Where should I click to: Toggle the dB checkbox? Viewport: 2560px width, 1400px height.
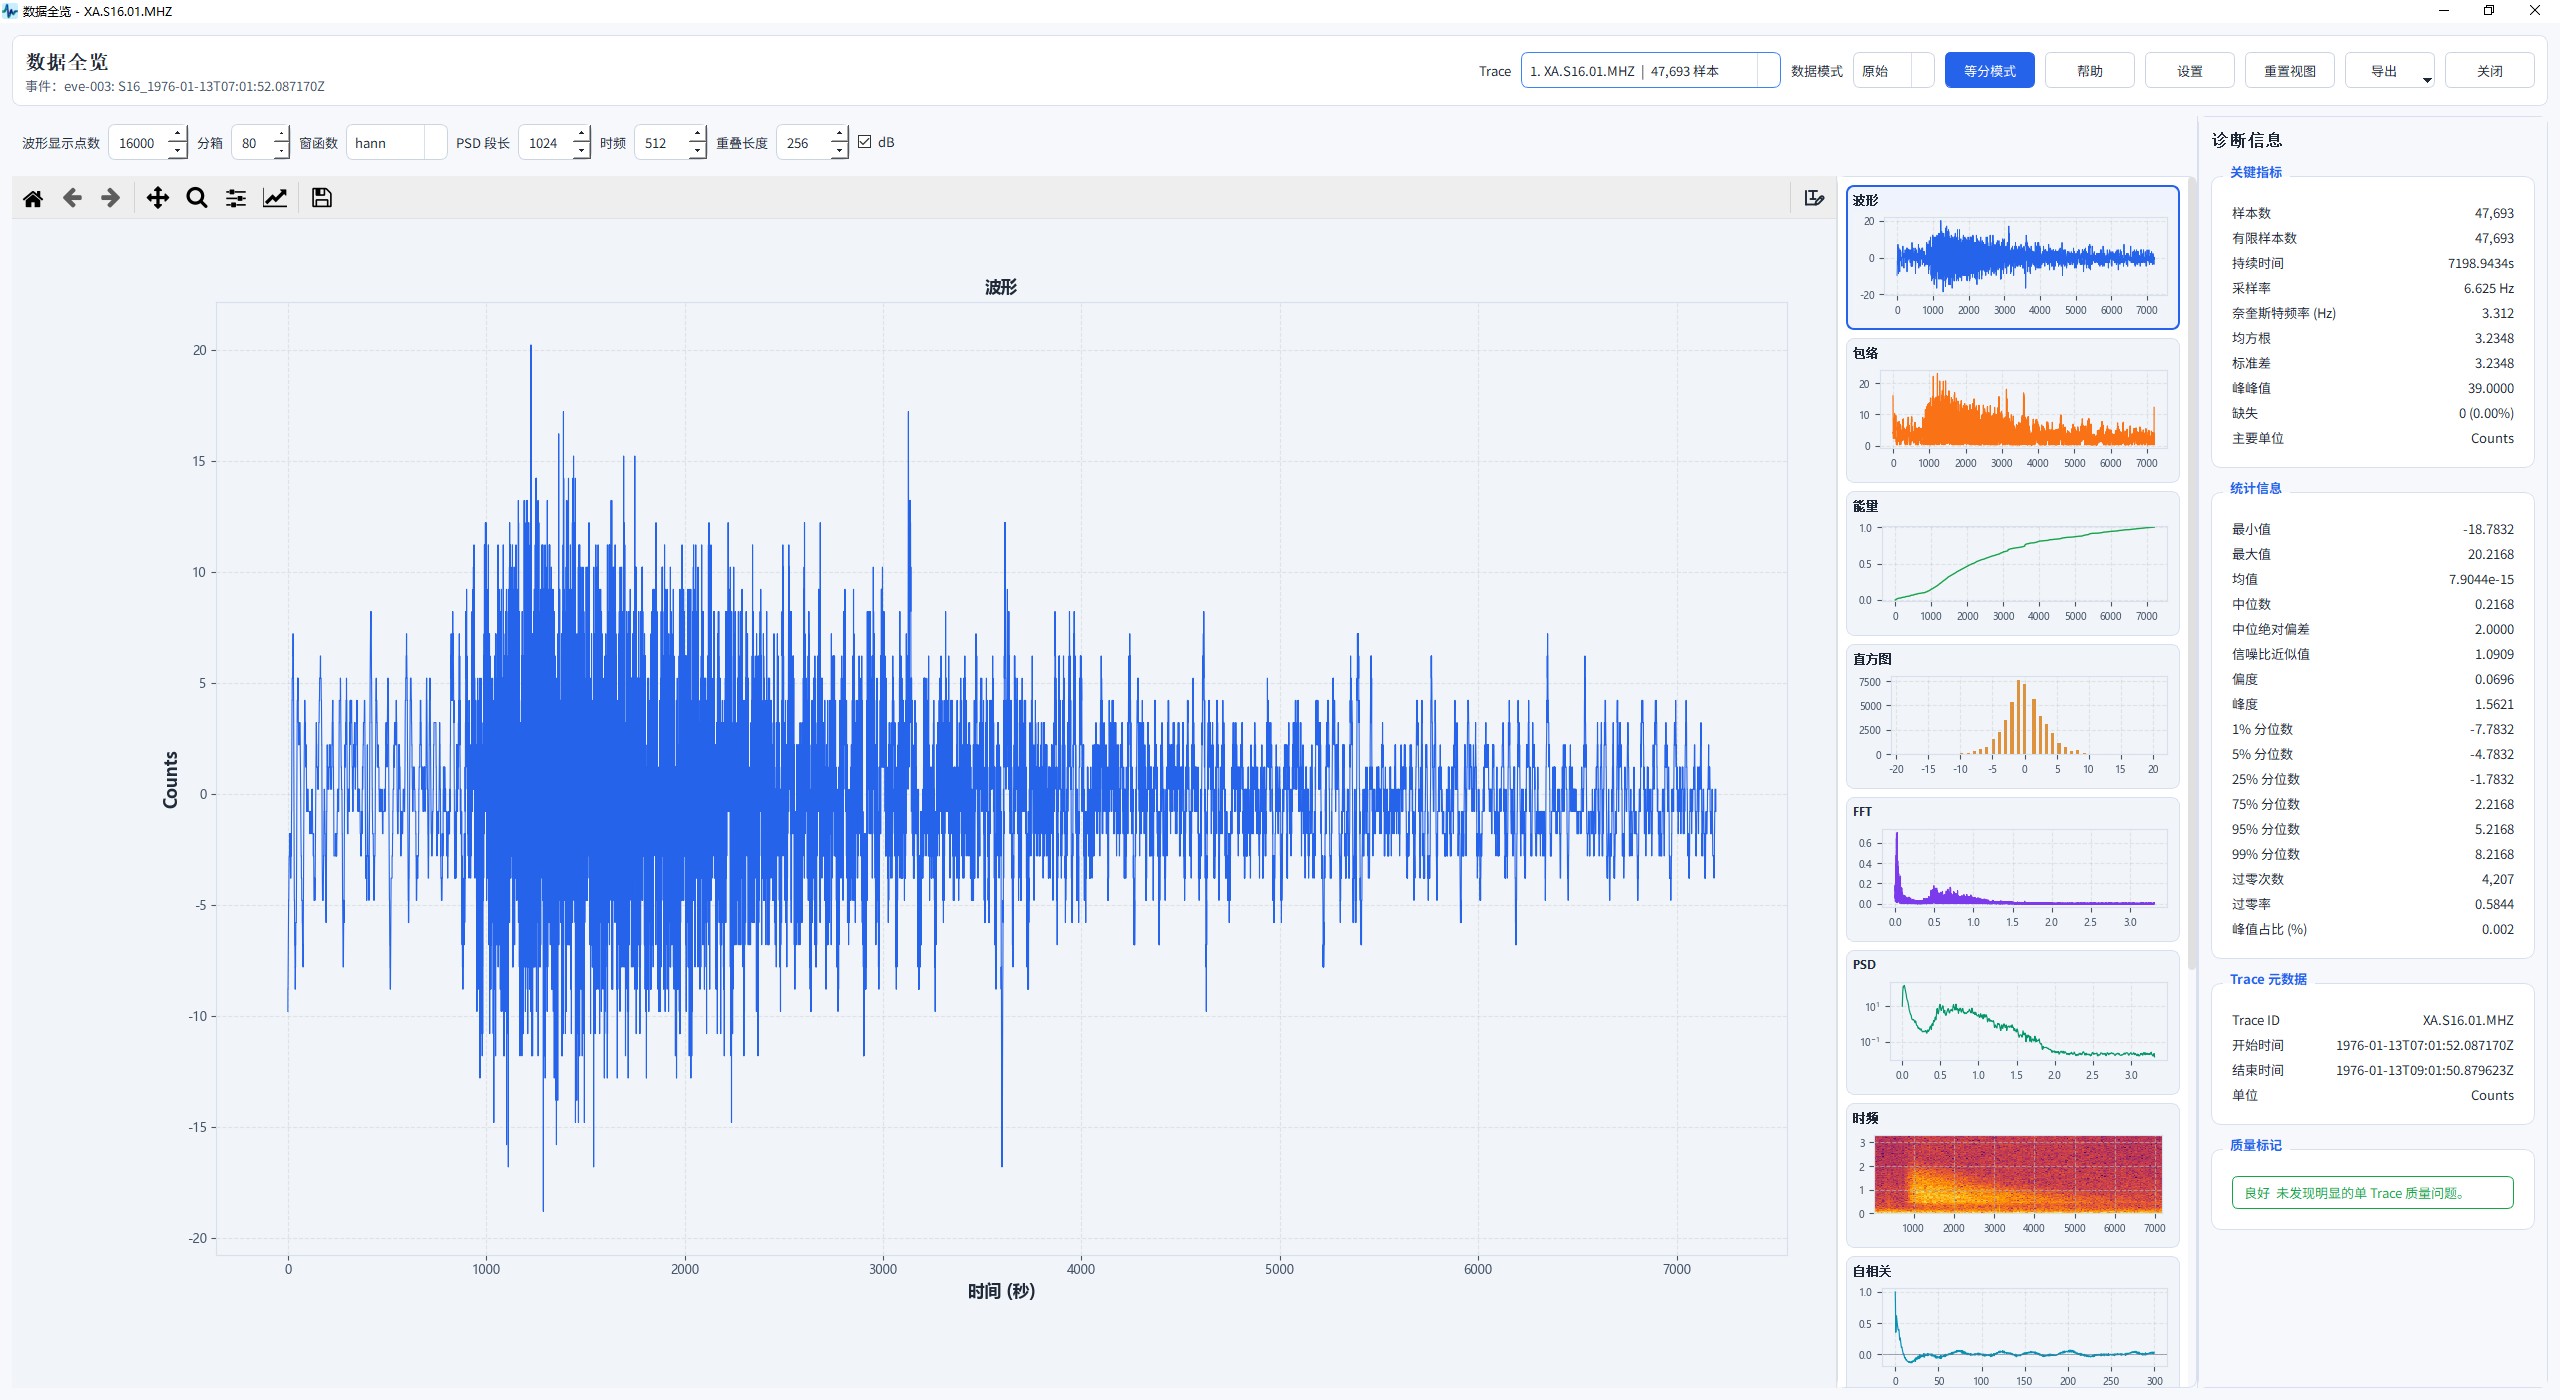pos(865,142)
